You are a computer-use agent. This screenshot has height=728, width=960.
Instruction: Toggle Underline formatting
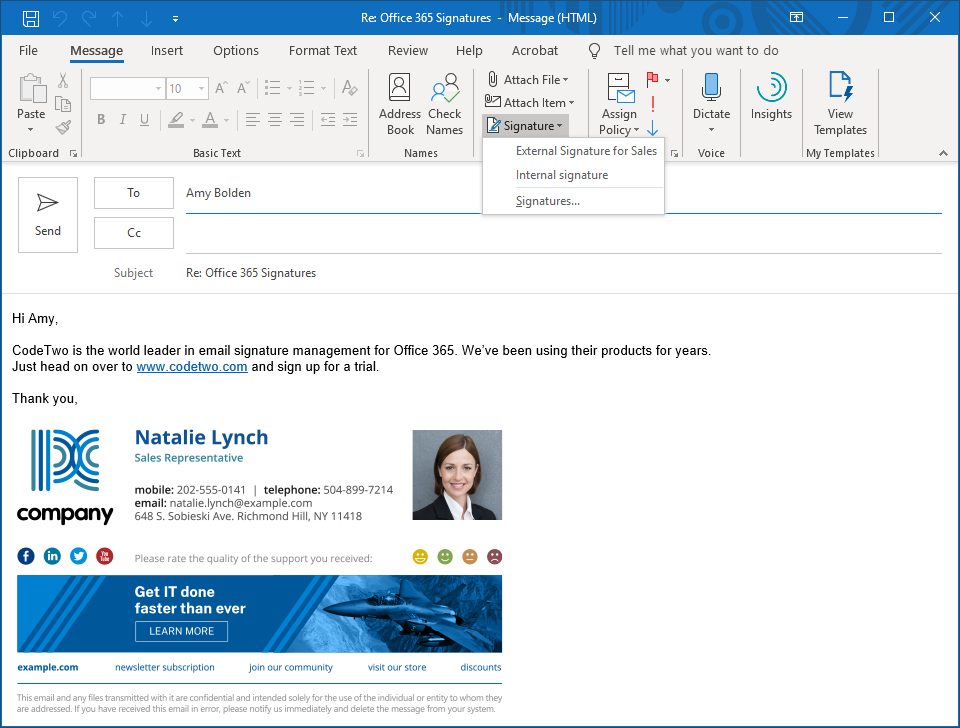pyautogui.click(x=145, y=120)
